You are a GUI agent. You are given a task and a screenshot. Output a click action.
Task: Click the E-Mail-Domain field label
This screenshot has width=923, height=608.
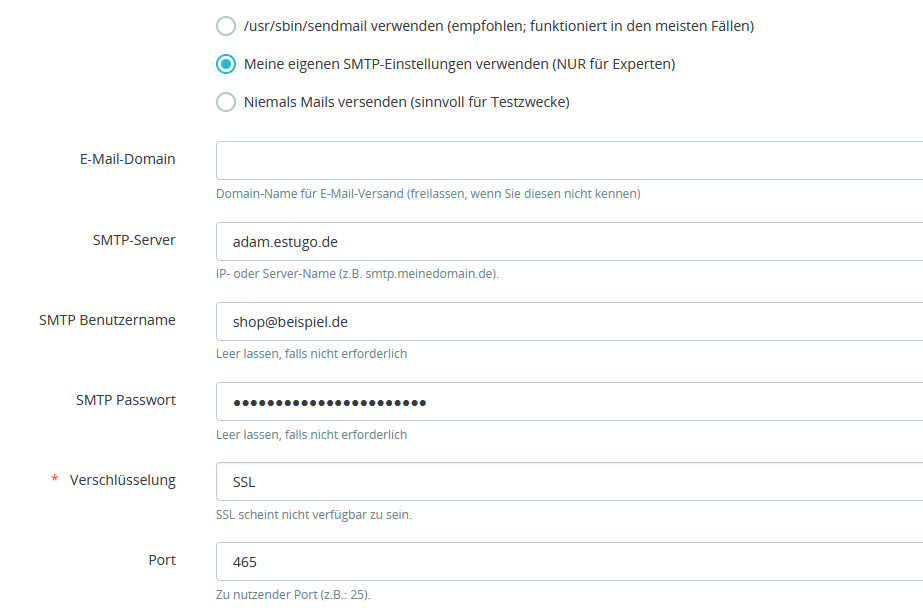(x=128, y=159)
